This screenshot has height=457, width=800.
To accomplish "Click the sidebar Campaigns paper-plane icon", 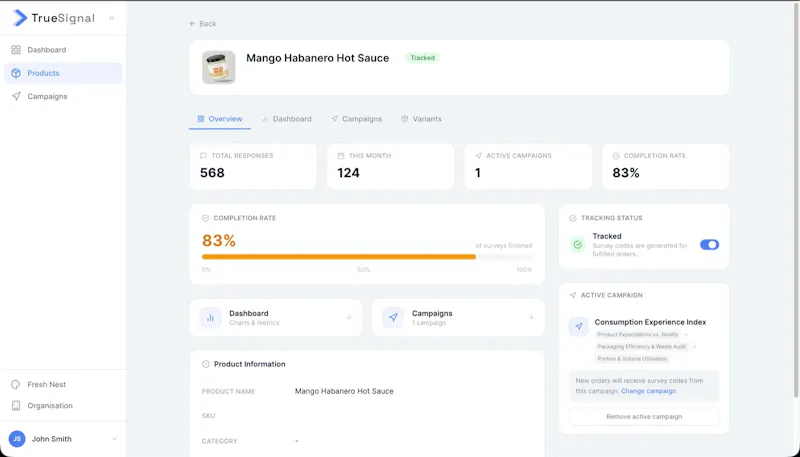I will [16, 96].
